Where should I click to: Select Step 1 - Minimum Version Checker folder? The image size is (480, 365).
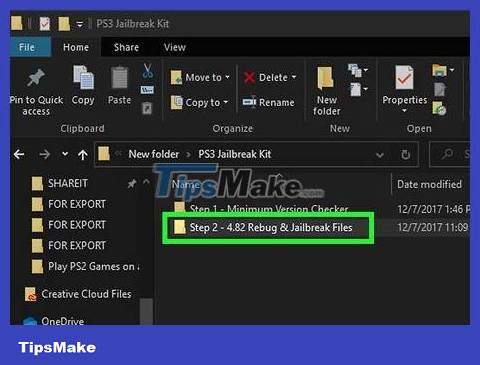pos(261,208)
